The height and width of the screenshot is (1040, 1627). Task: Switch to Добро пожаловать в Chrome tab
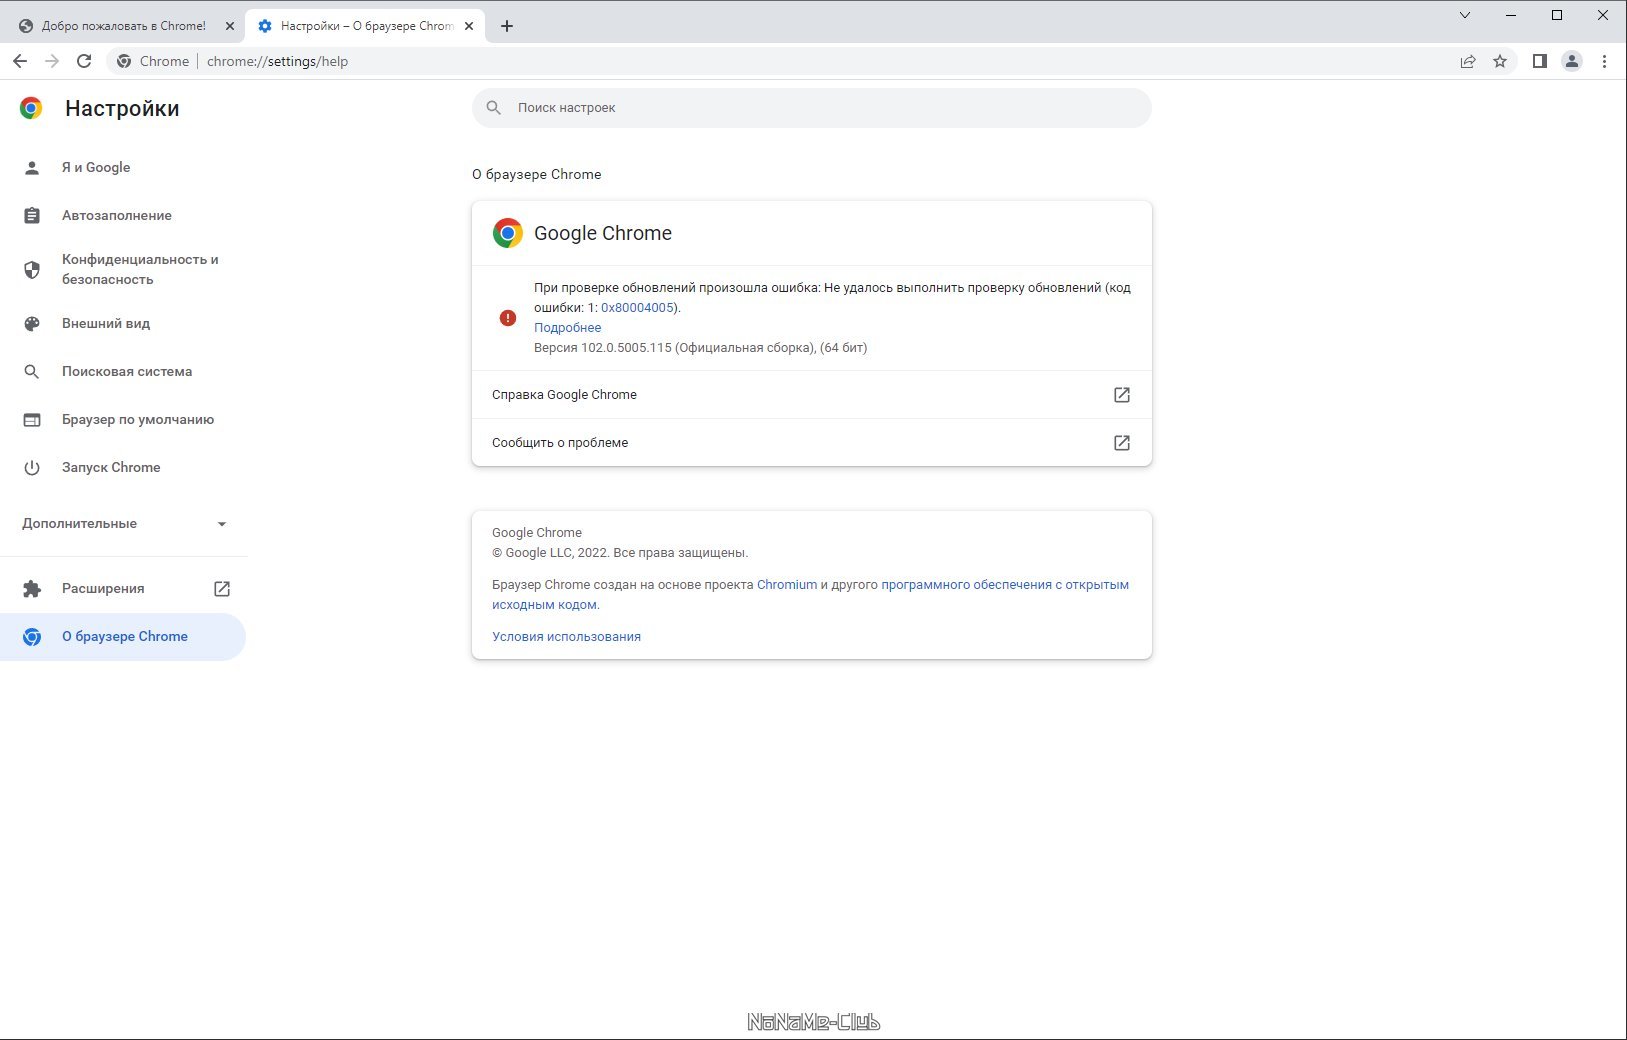[x=123, y=26]
